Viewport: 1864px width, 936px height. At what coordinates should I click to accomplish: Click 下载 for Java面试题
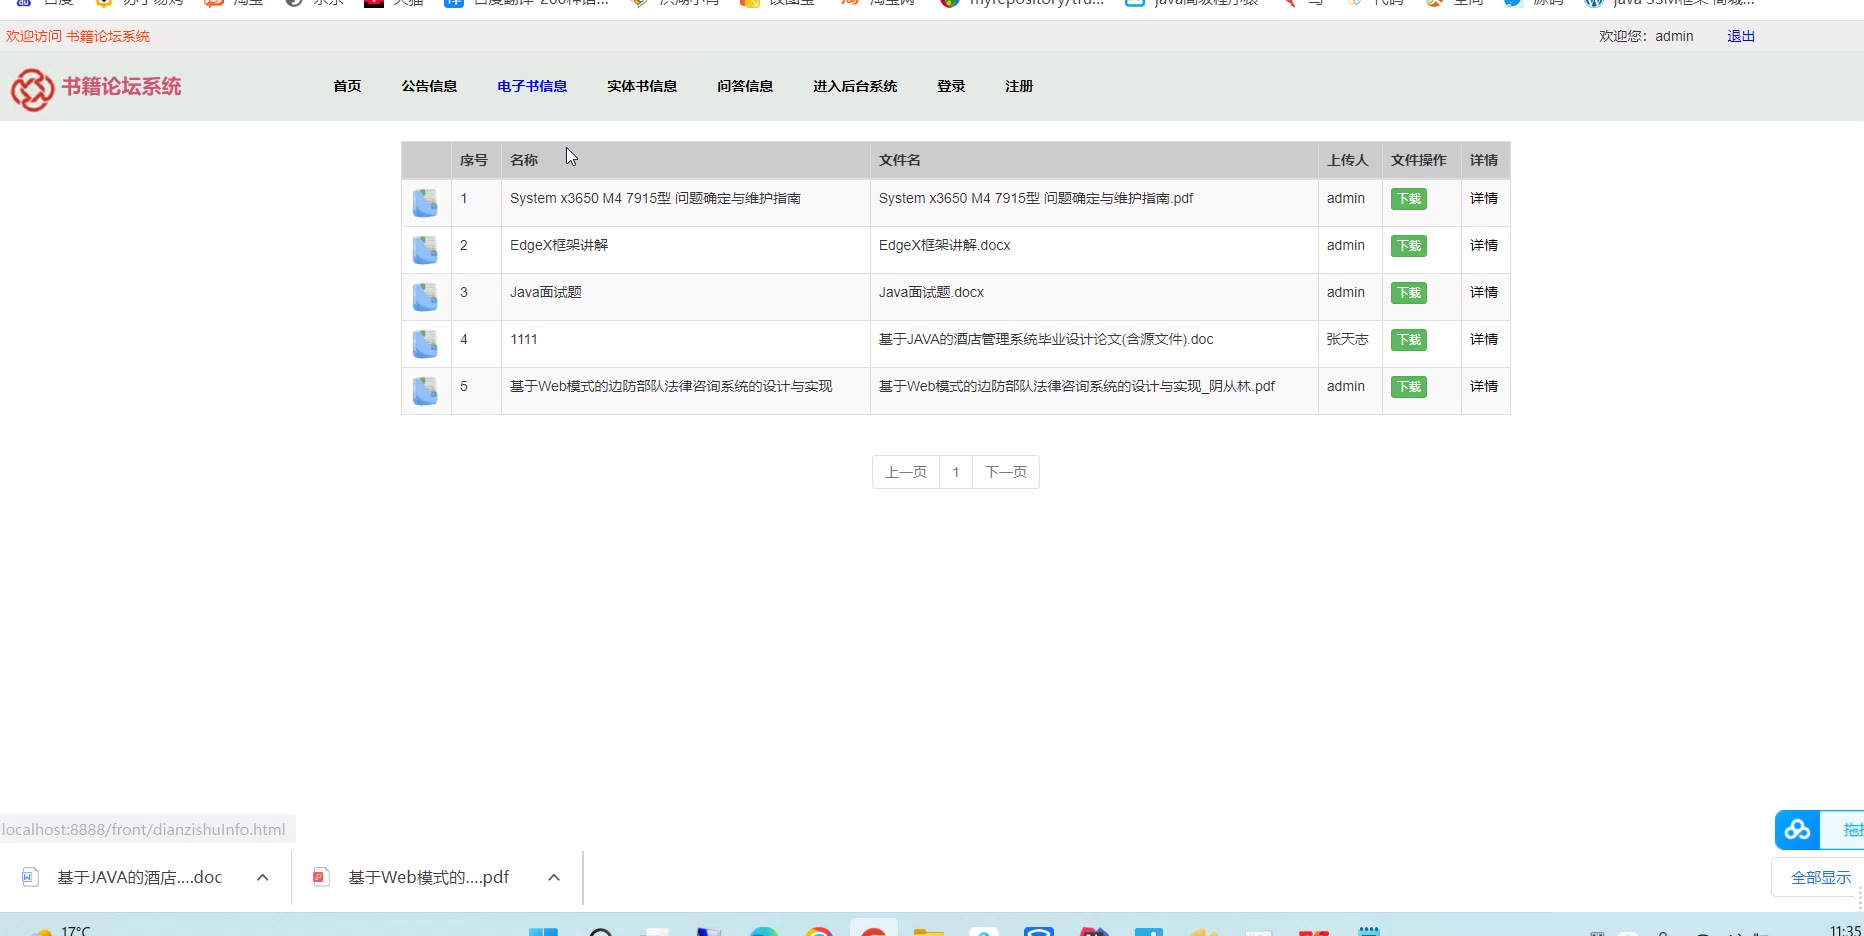(1408, 293)
